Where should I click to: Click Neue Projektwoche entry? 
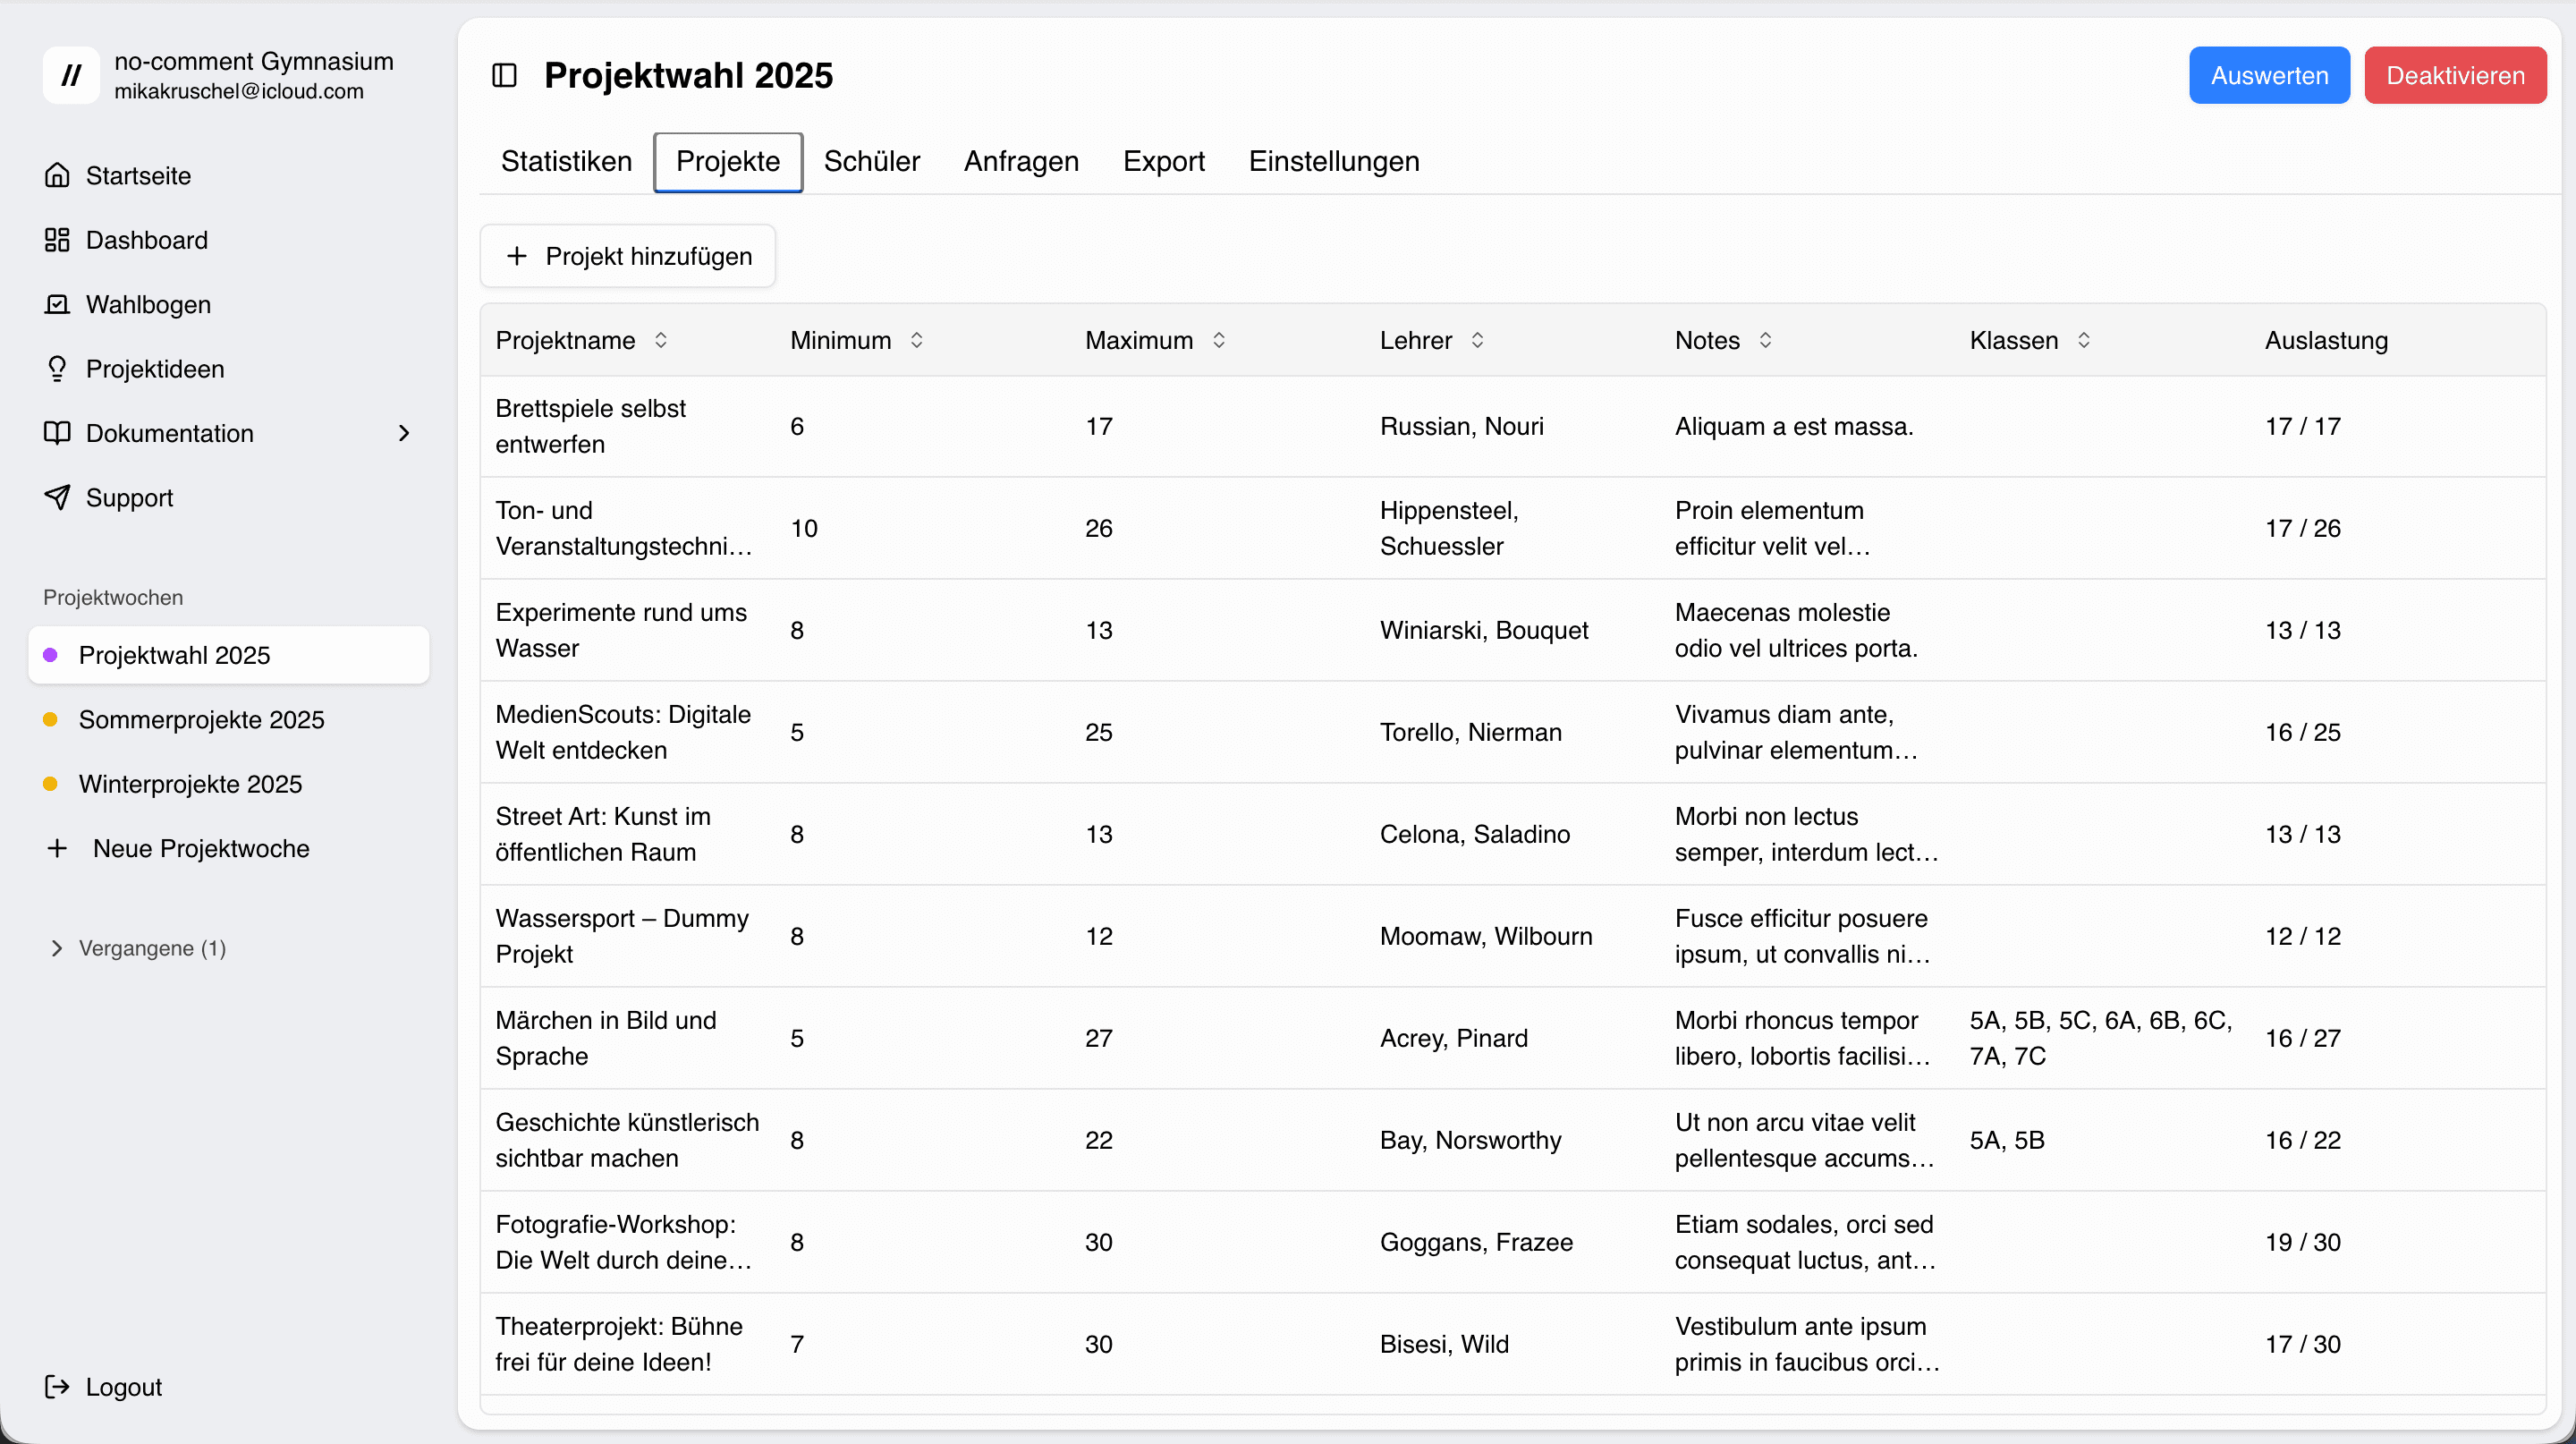(x=229, y=848)
